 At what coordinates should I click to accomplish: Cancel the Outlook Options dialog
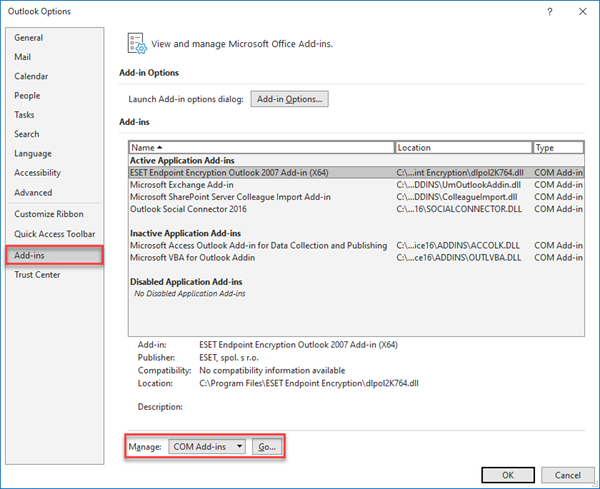(x=567, y=475)
